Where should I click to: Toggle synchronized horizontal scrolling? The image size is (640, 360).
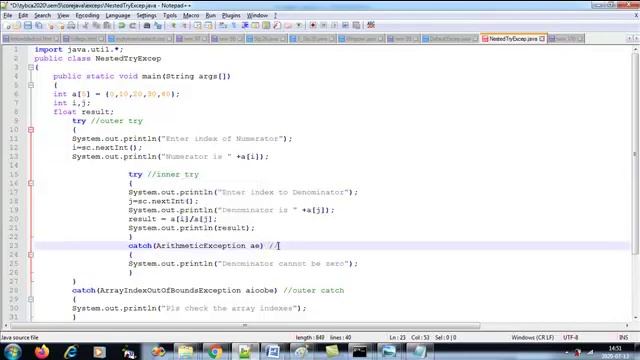208,25
